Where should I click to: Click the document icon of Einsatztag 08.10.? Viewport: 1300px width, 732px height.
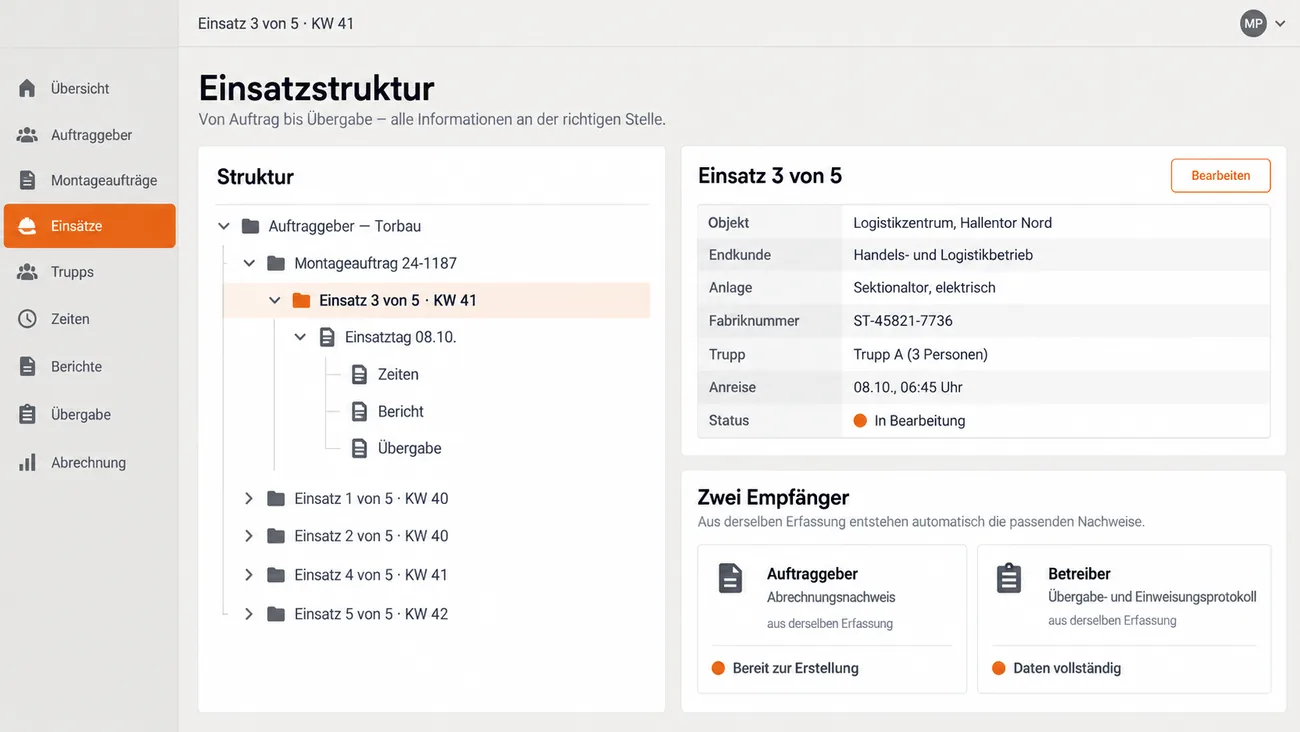327,337
